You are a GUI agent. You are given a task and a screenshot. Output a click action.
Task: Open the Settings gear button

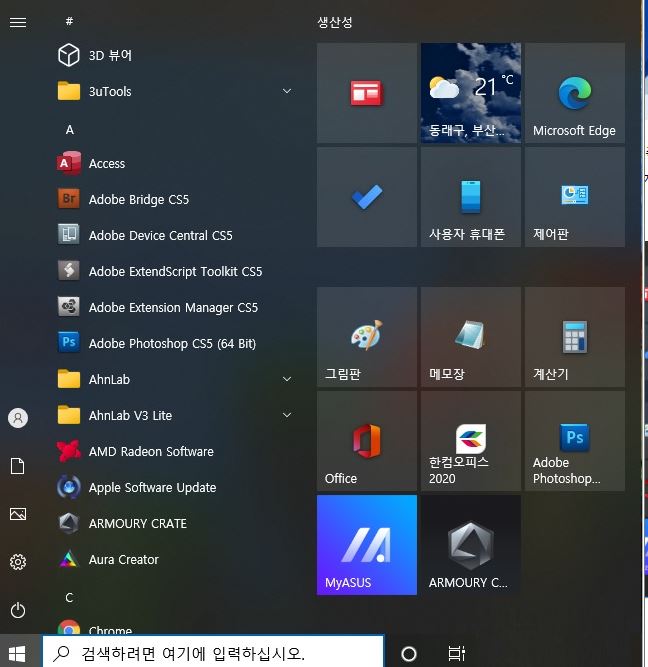[18, 562]
